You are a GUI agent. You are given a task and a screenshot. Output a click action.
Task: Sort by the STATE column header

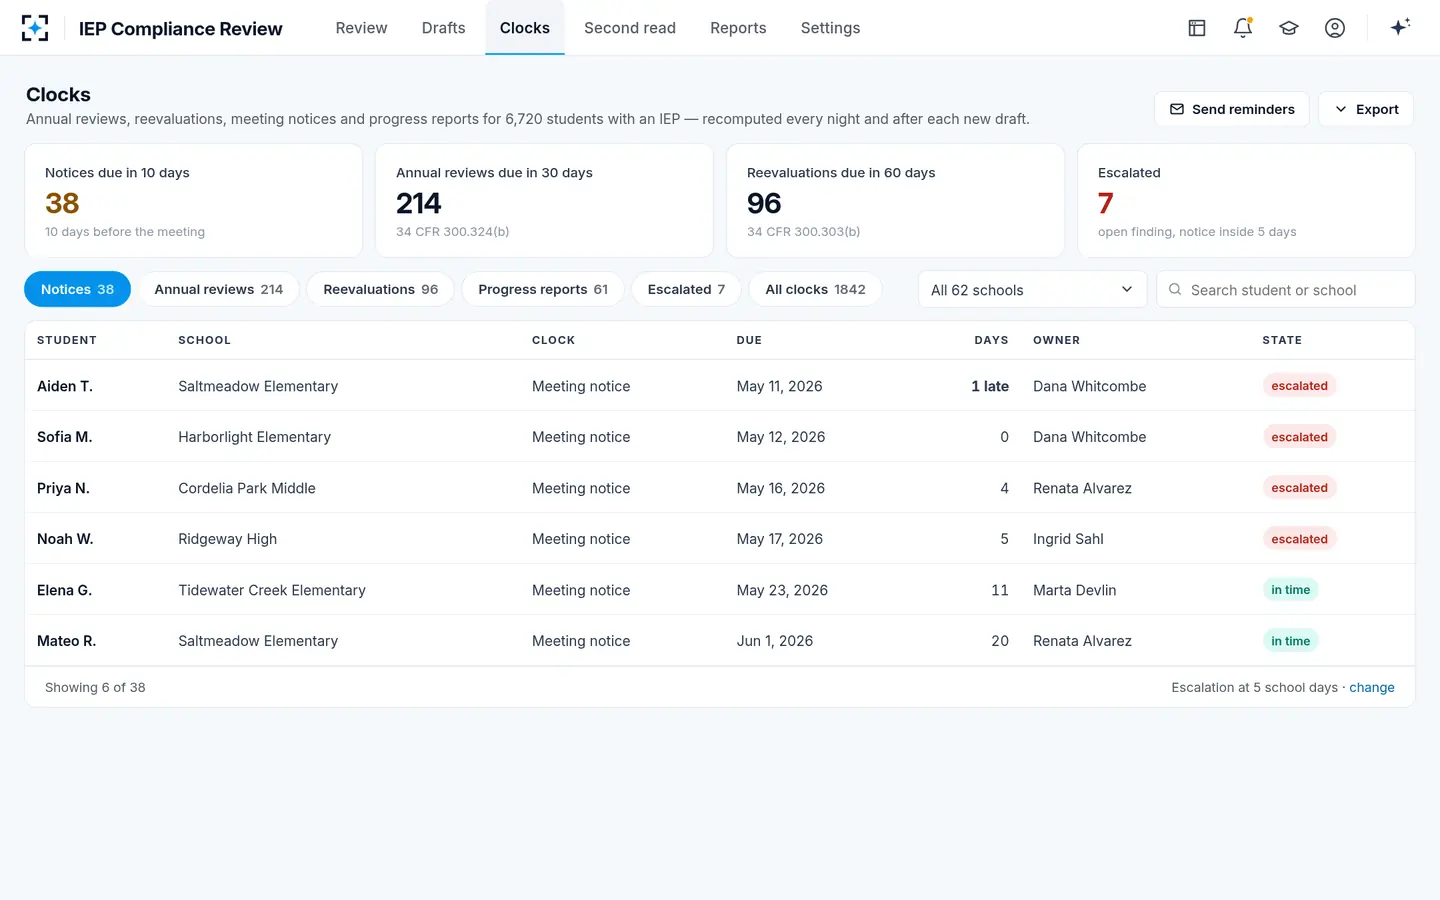tap(1282, 340)
